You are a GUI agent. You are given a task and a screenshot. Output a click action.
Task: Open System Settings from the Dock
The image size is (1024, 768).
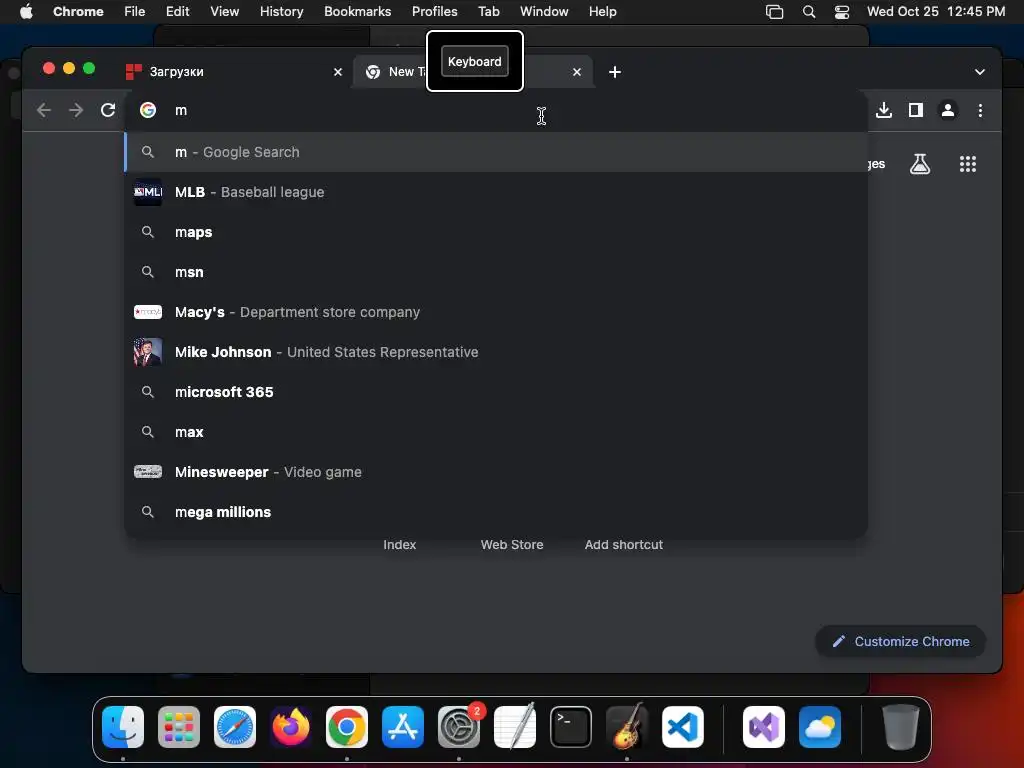coord(458,727)
